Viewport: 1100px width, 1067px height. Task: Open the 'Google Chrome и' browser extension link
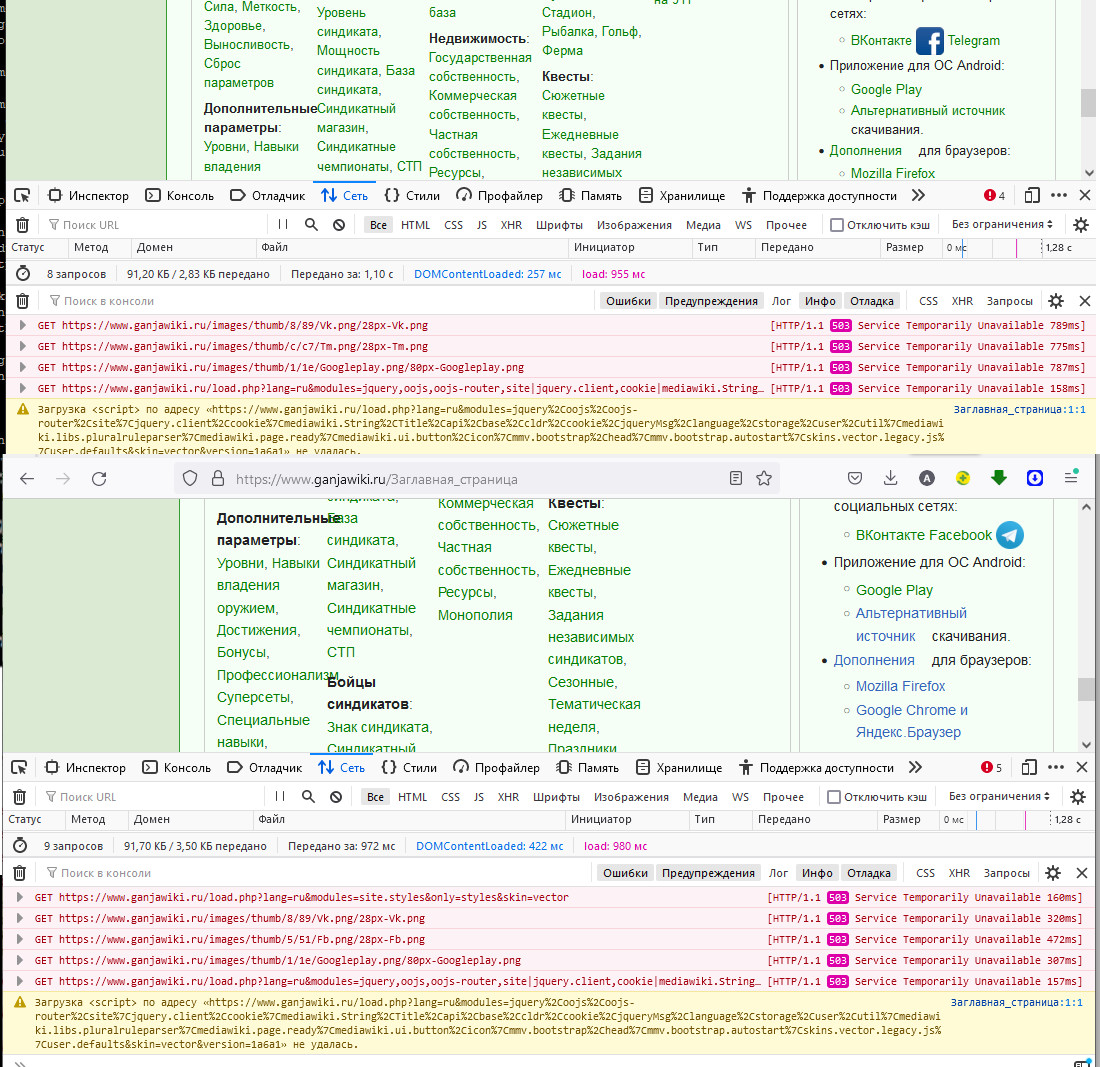[911, 710]
